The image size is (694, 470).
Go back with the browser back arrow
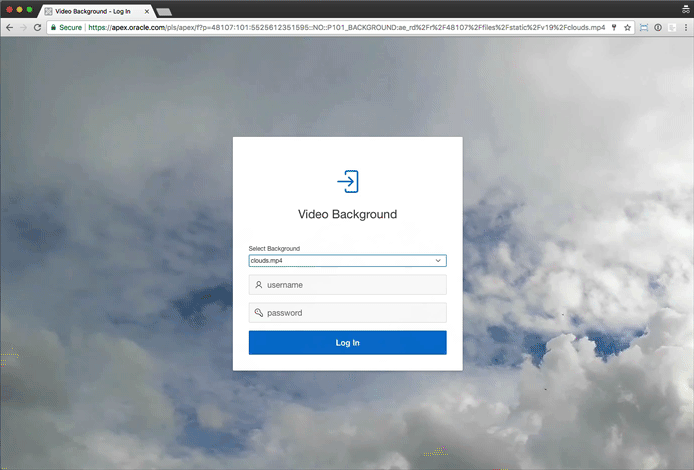coord(9,28)
